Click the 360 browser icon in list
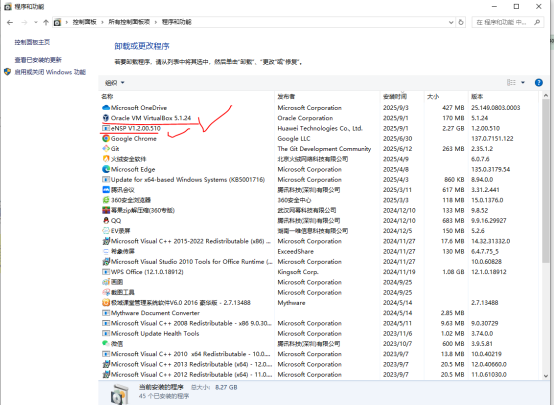This screenshot has width=554, height=406. (x=106, y=200)
